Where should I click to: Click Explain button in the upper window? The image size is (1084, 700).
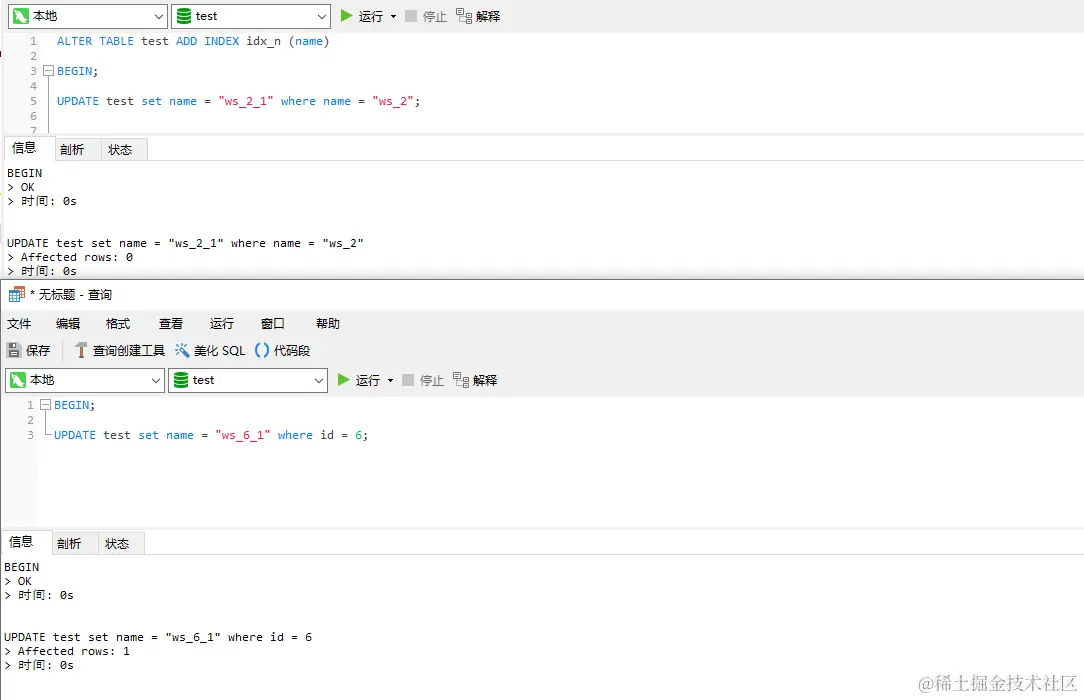(478, 16)
